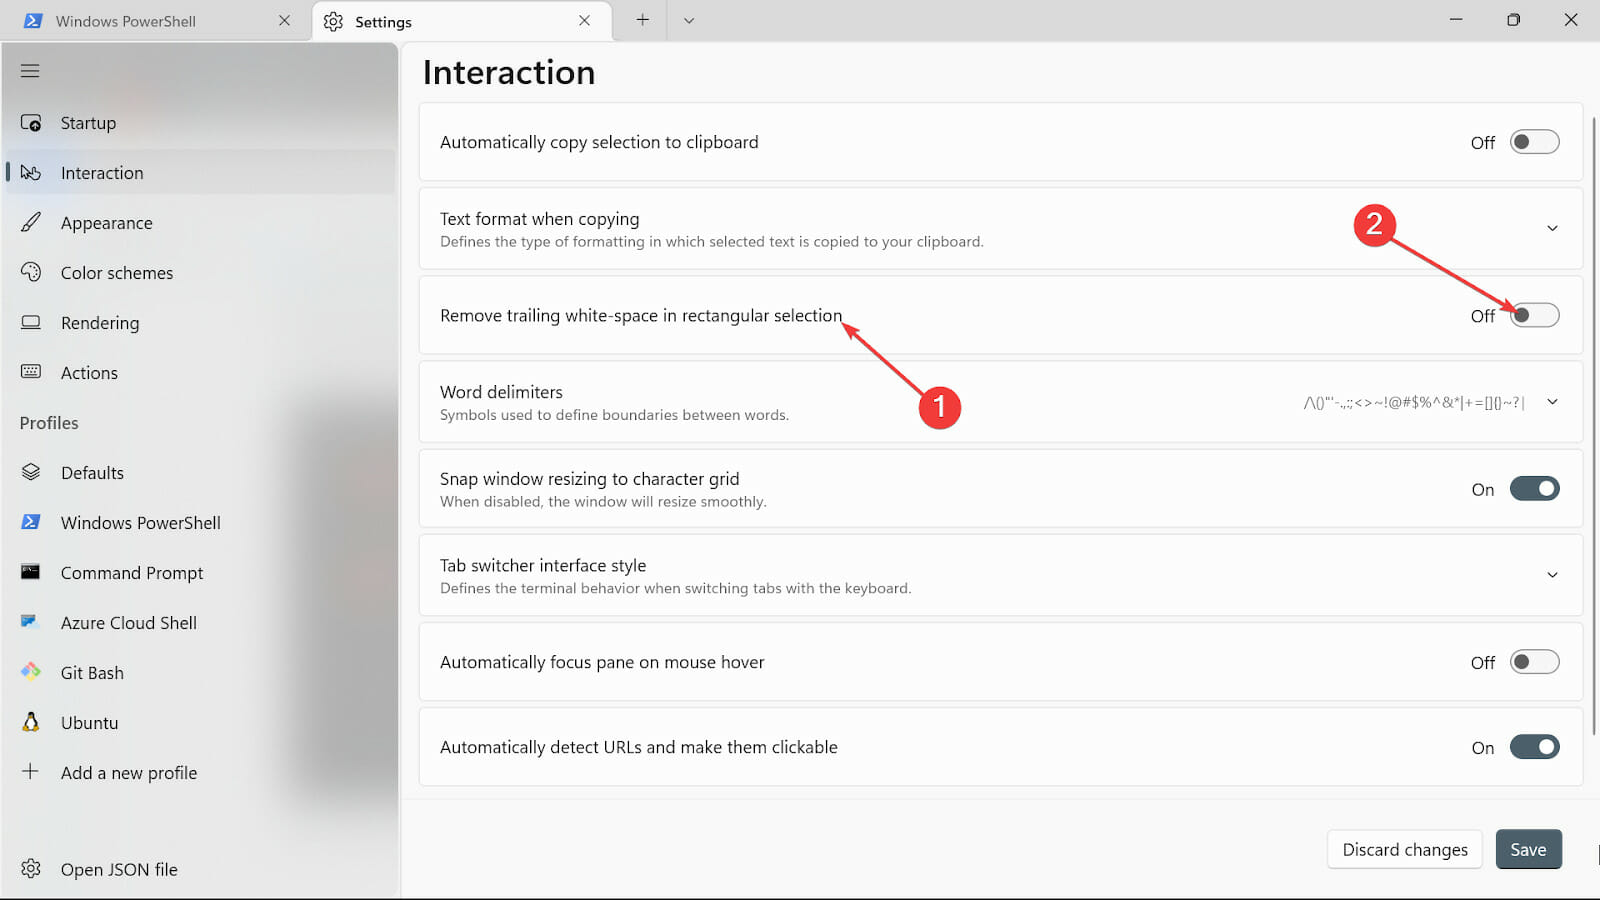Click the Word delimiters symbols value

[1414, 403]
